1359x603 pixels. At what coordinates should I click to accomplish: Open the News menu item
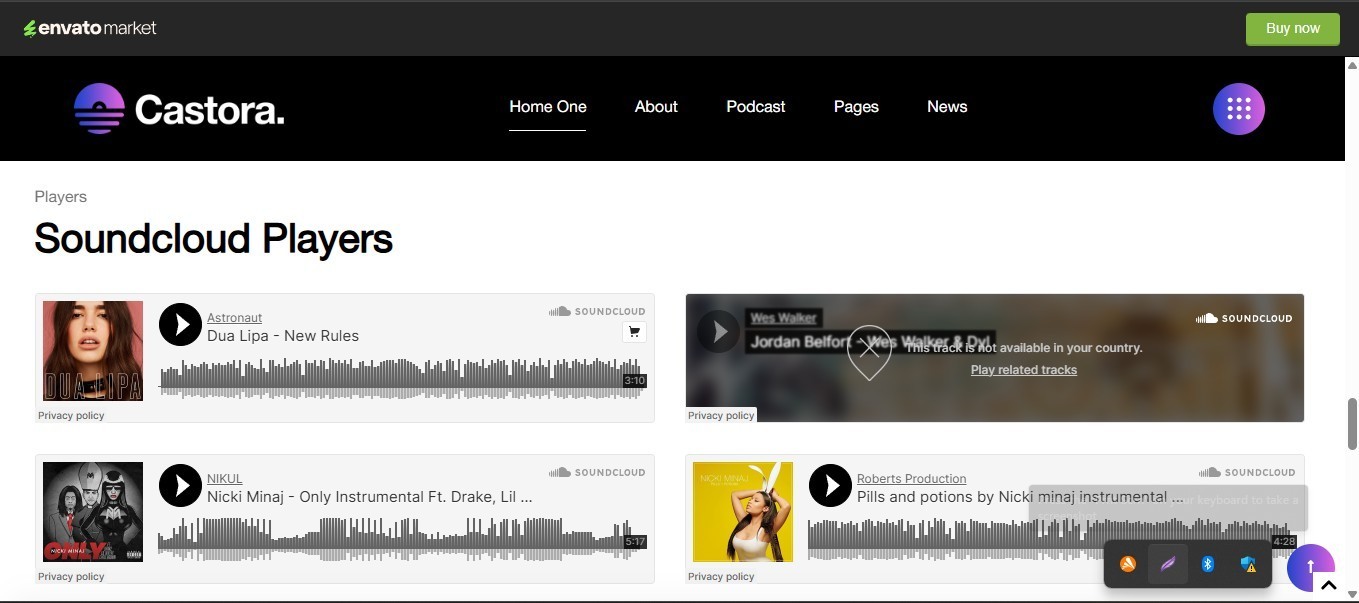click(x=947, y=107)
